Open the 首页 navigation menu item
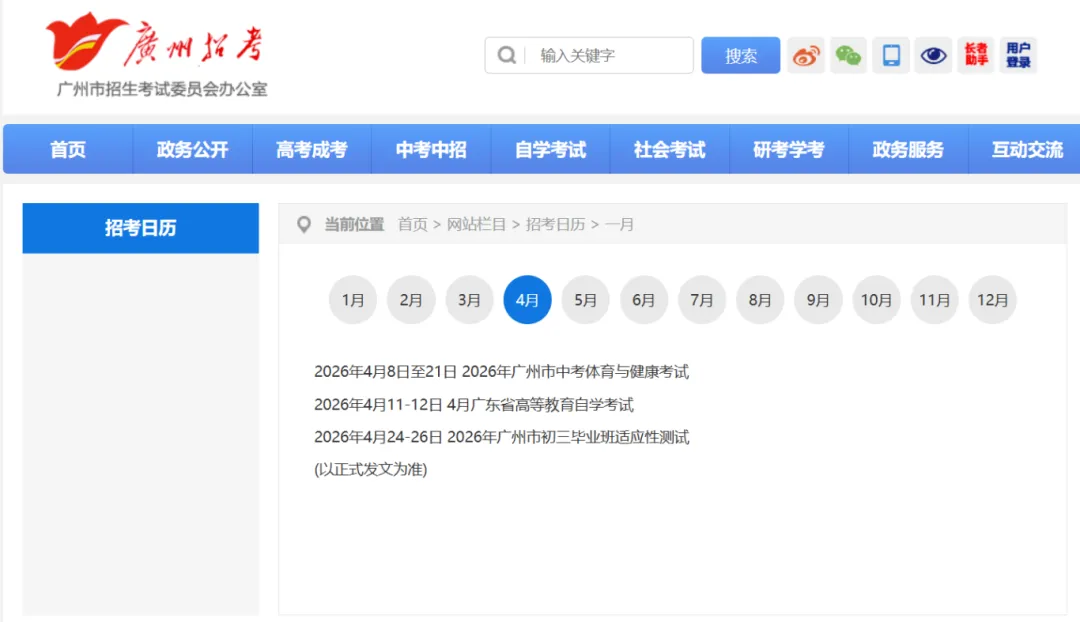Viewport: 1080px width, 622px height. [66, 149]
